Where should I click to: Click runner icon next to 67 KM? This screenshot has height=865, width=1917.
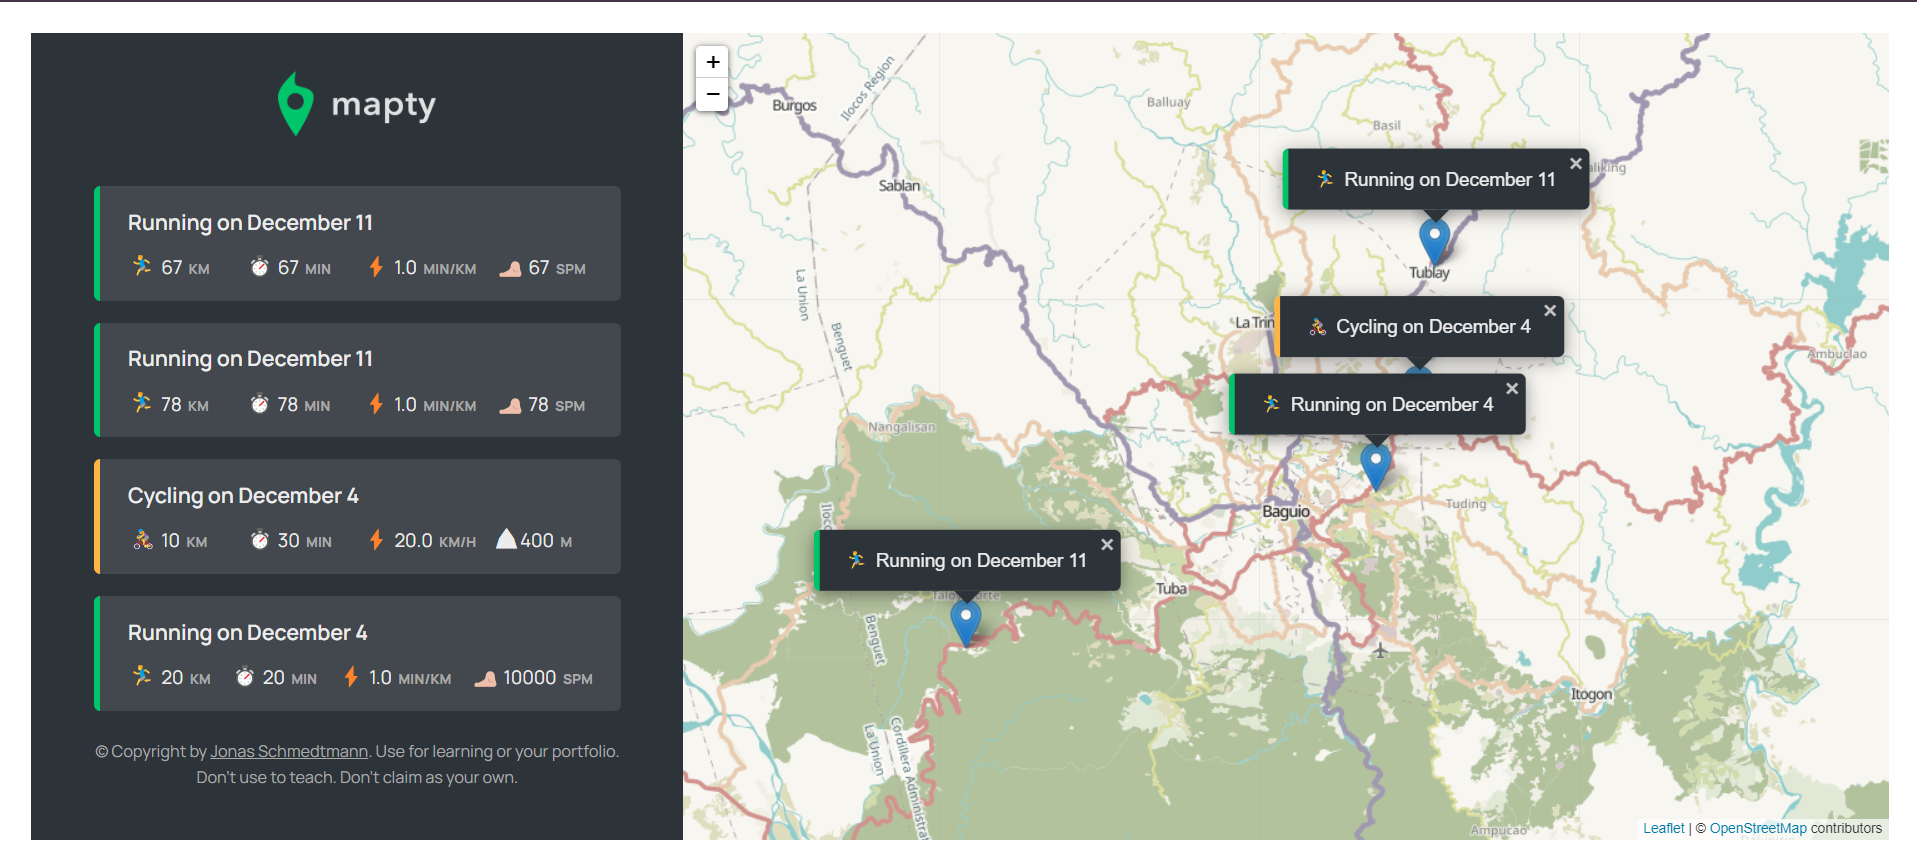[x=142, y=266]
